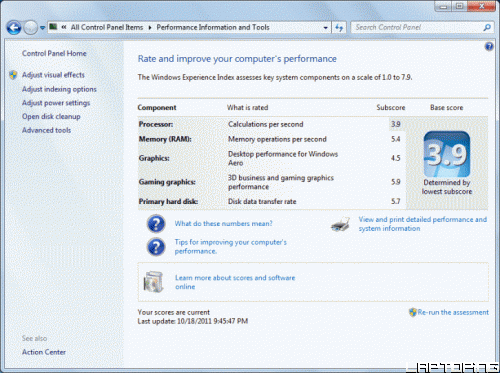Viewport: 500px width, 373px height.
Task: Open Adjust power settings
Action: [x=56, y=103]
